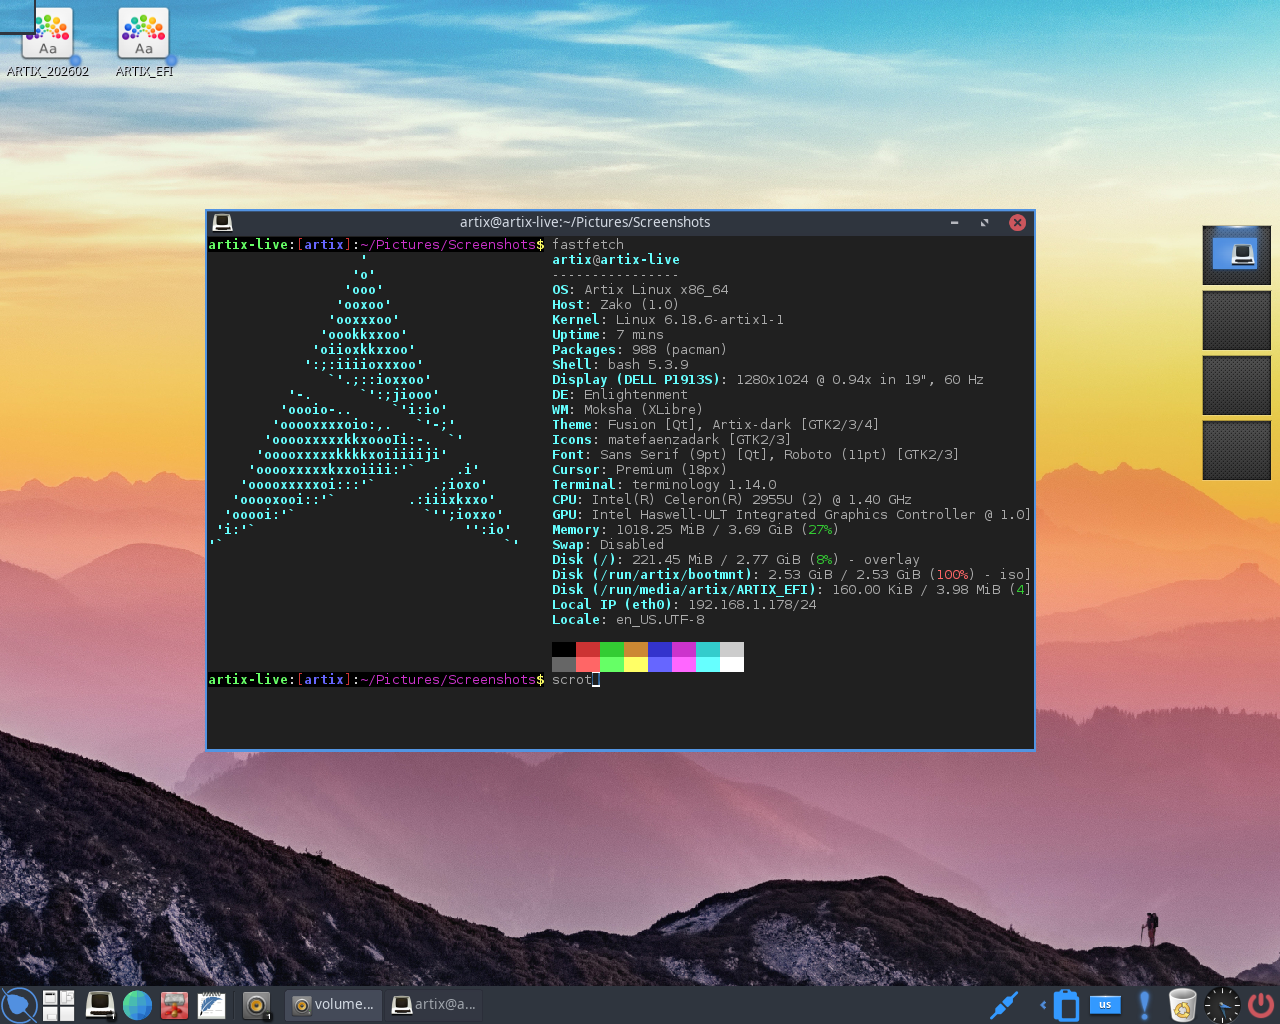Screen dimensions: 1280x1024
Task: Toggle the exclamation notification indicator
Action: [1143, 1005]
